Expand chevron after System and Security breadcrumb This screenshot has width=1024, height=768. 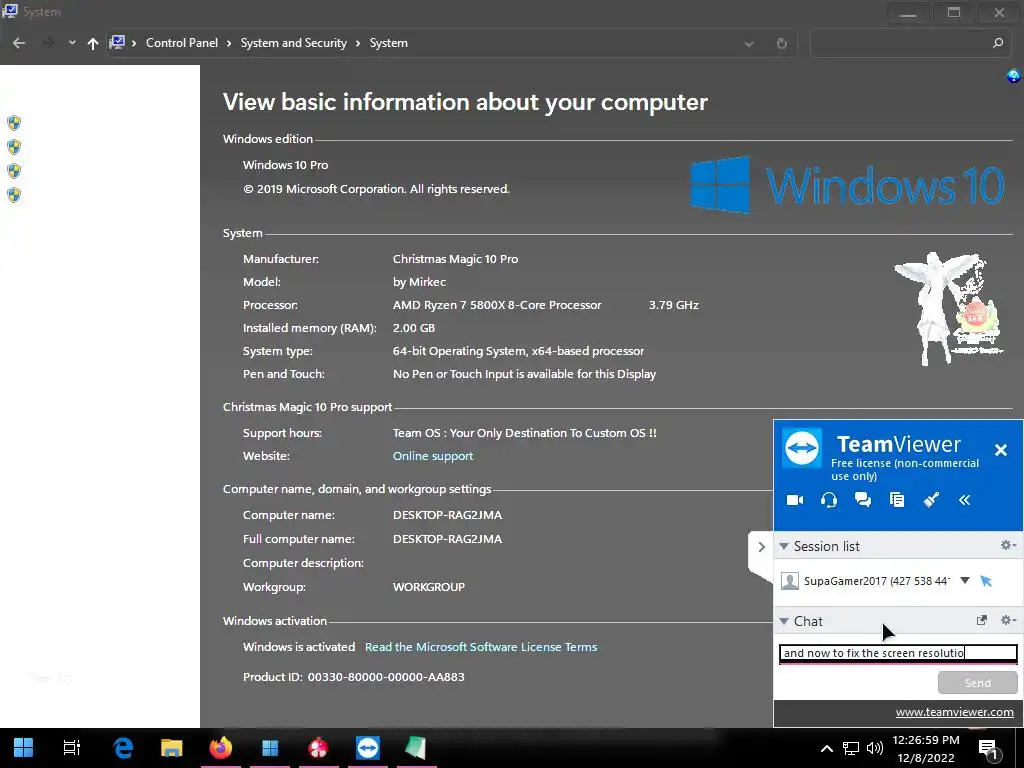point(358,43)
